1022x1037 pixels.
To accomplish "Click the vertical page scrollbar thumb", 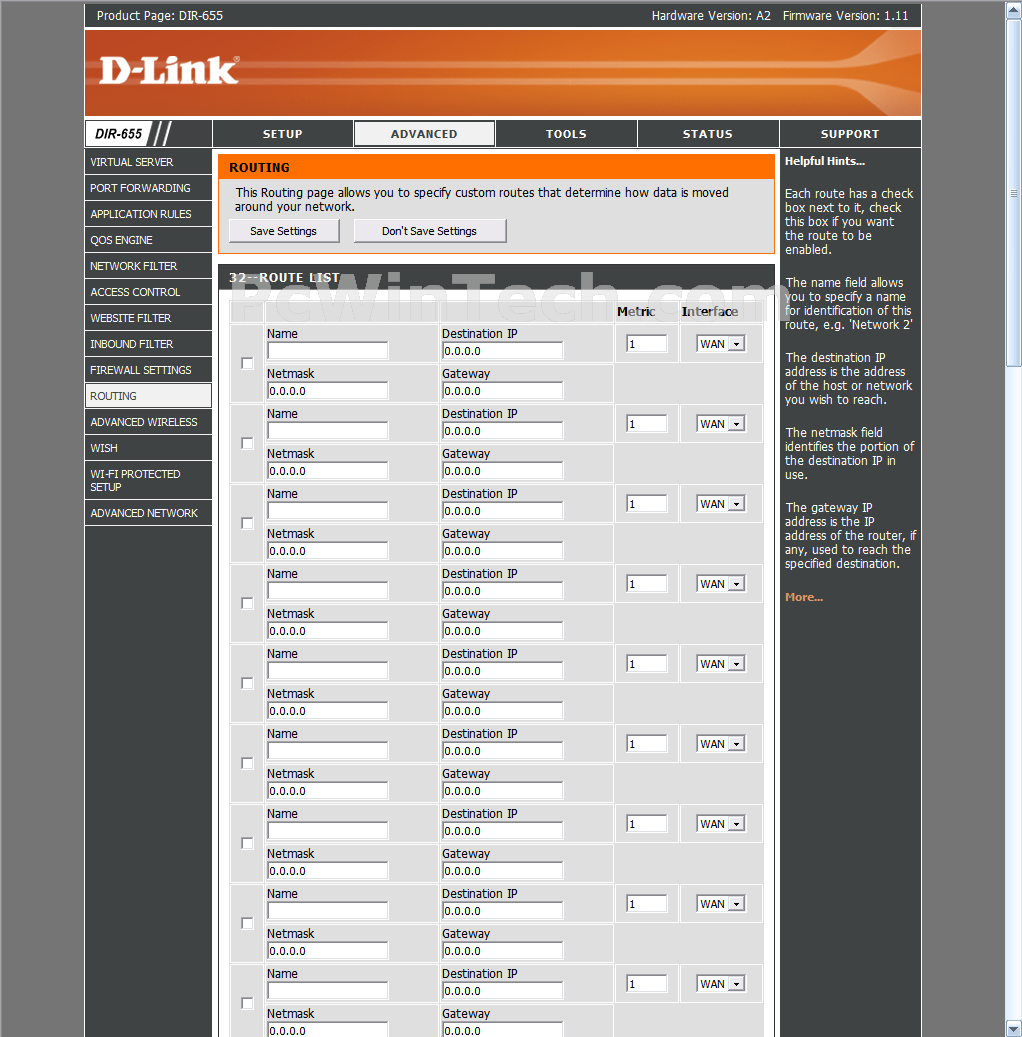I will (1013, 192).
